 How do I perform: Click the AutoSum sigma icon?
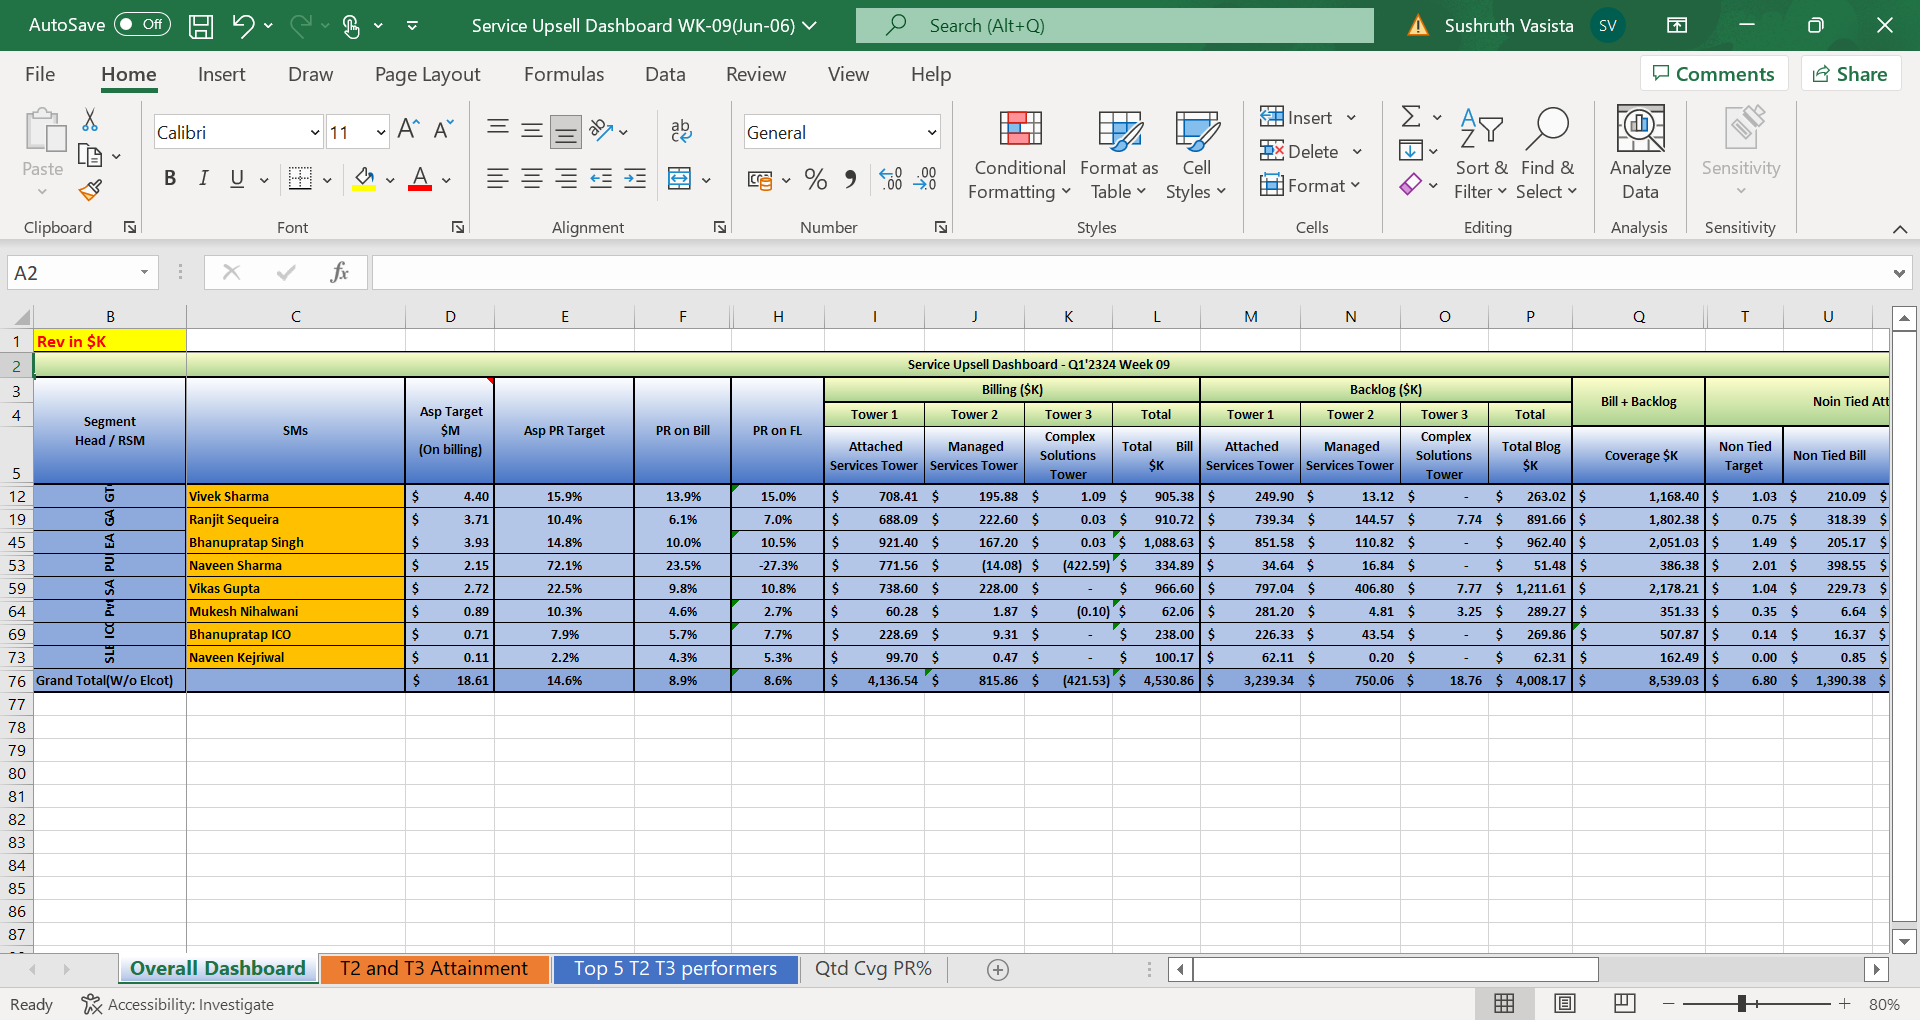(1410, 117)
